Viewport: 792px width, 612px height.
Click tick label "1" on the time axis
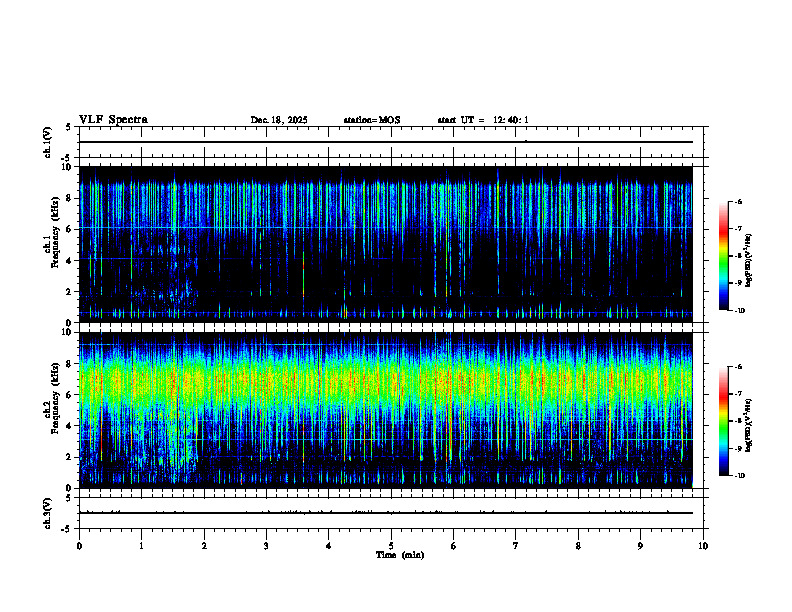141,546
